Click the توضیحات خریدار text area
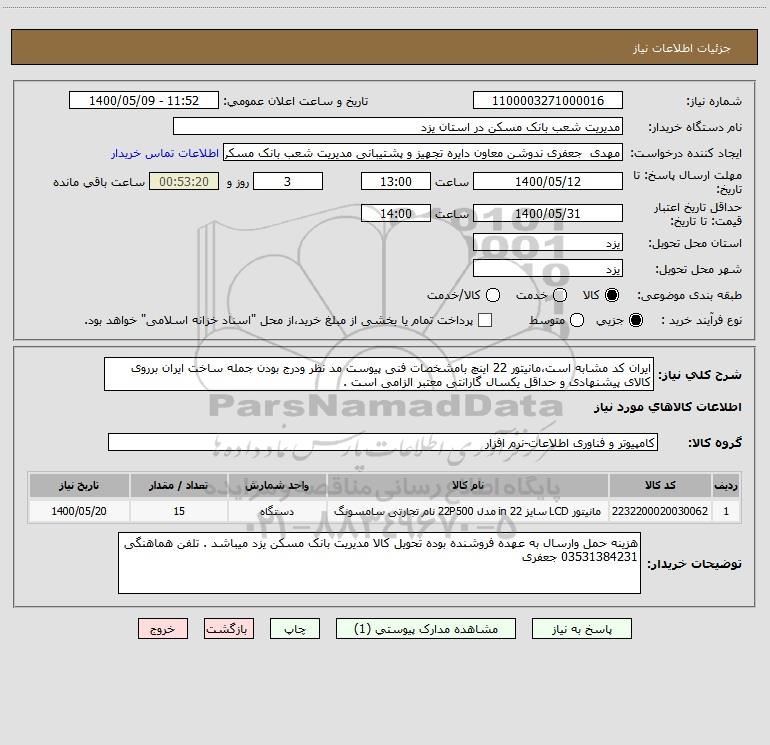The height and width of the screenshot is (745, 770). (x=380, y=563)
